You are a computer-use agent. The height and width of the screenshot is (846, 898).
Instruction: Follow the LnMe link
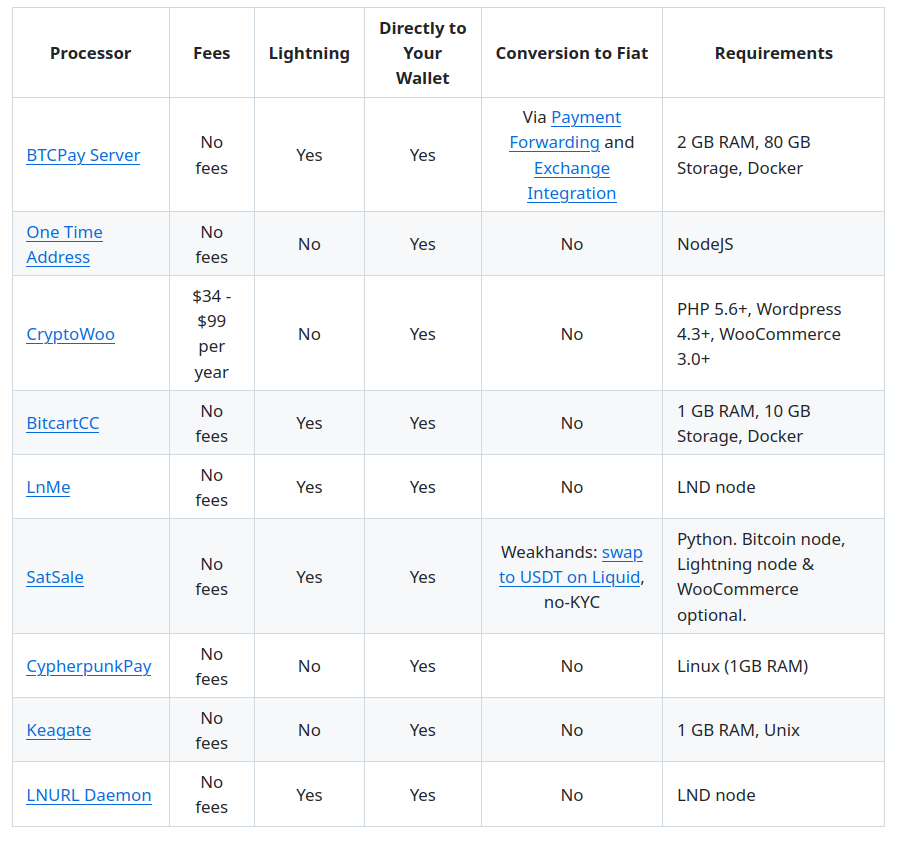point(48,487)
